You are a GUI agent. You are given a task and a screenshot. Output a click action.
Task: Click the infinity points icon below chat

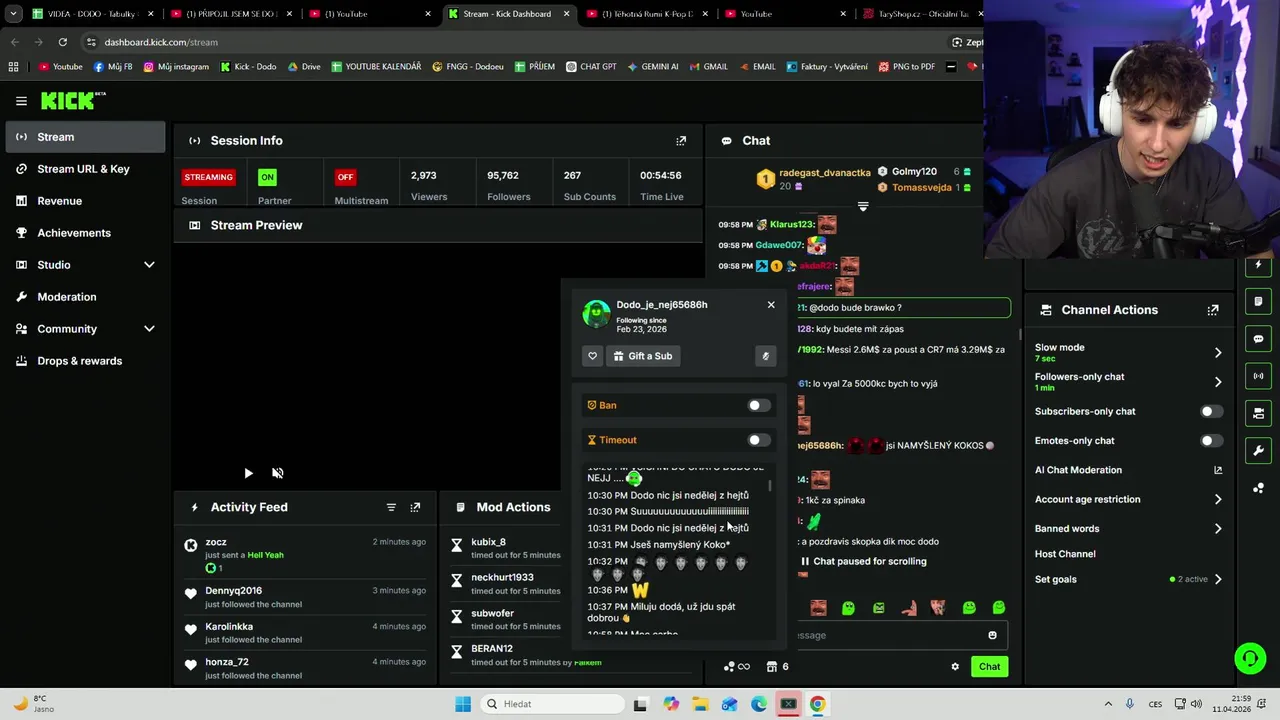pos(737,667)
